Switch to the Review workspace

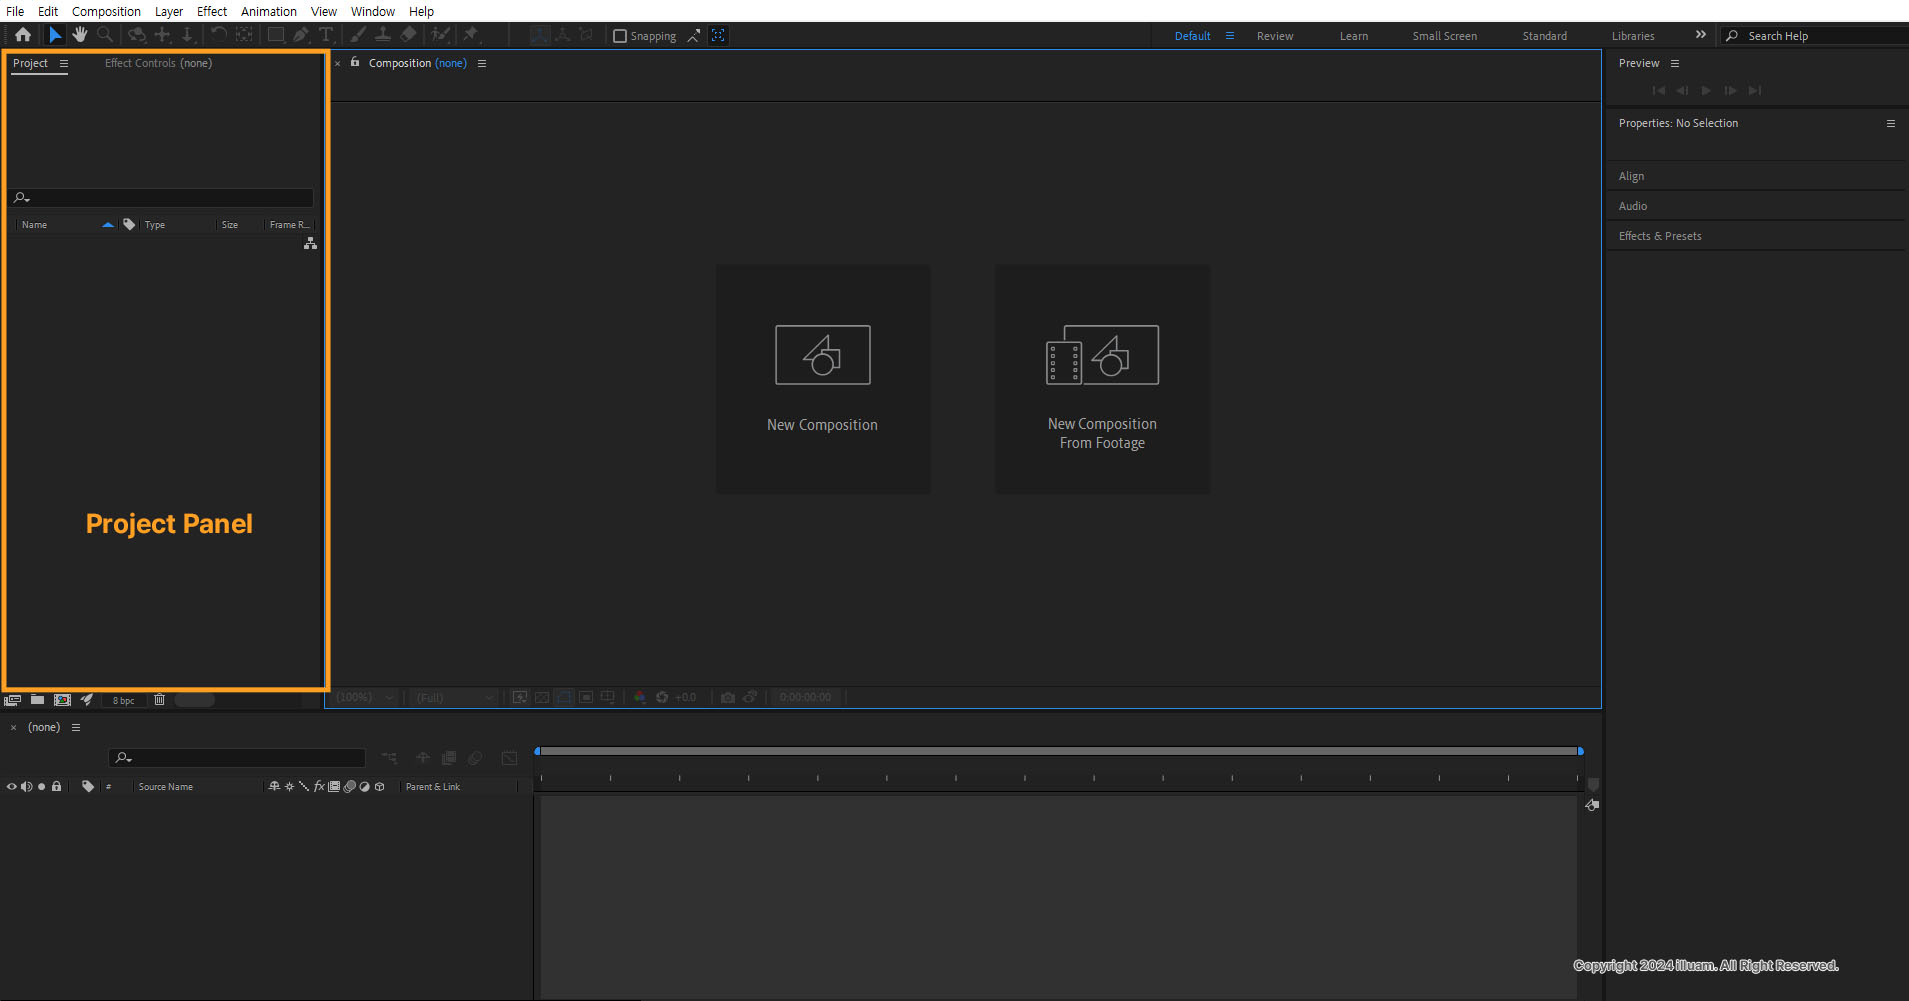pyautogui.click(x=1275, y=36)
